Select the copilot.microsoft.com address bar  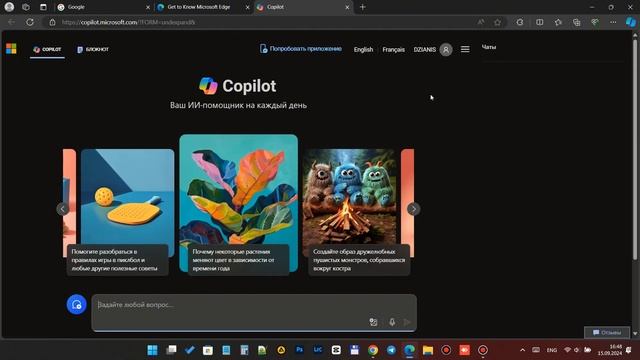(261, 22)
